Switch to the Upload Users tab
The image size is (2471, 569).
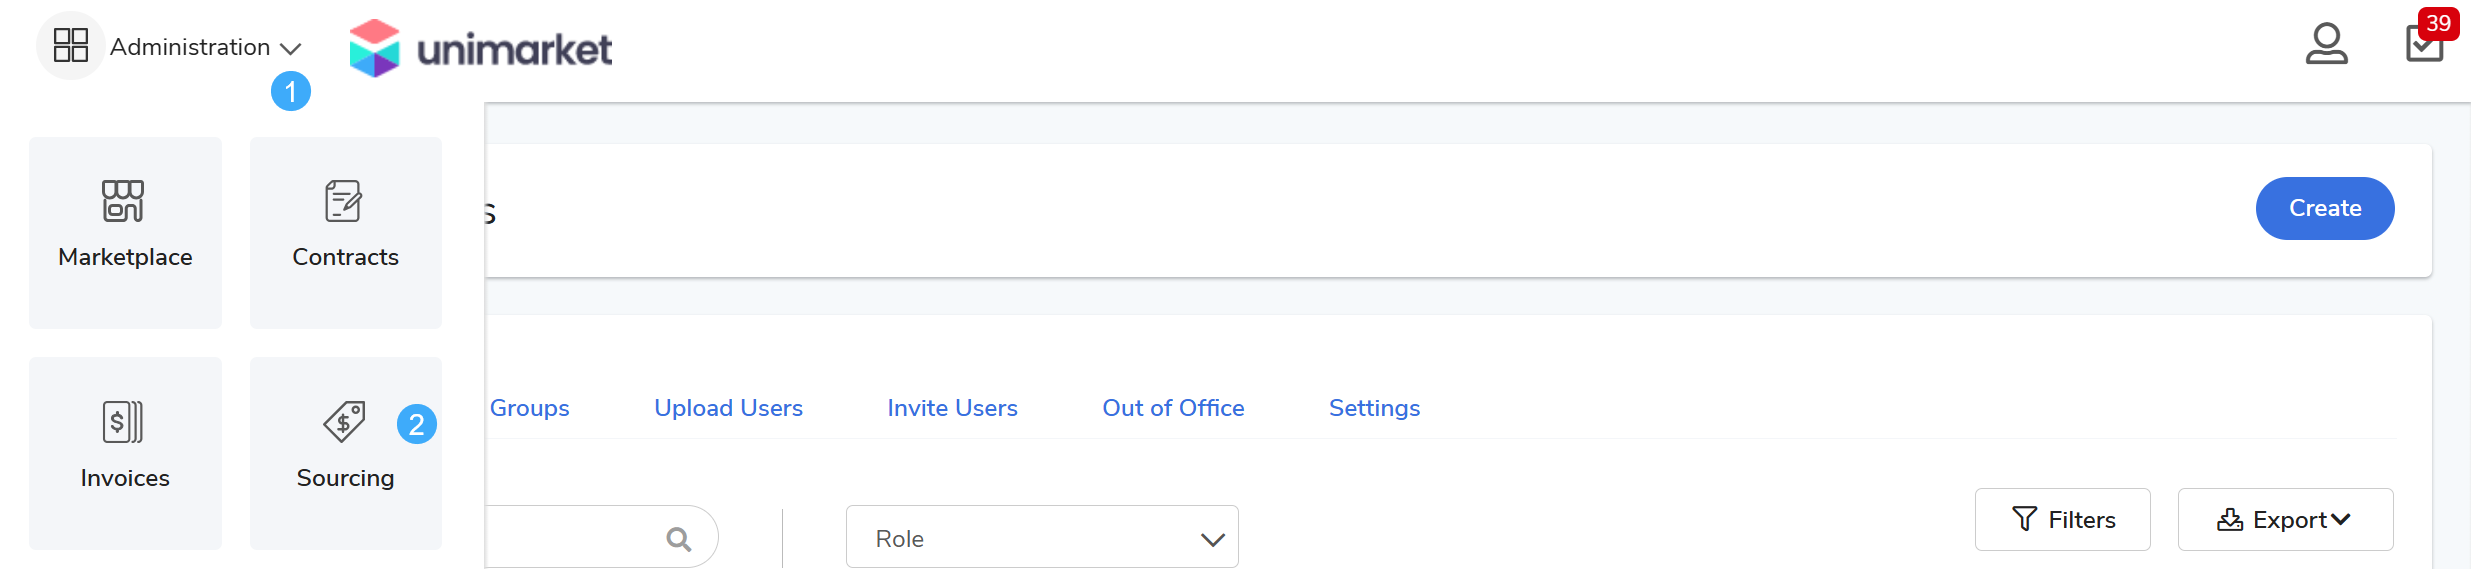[728, 408]
